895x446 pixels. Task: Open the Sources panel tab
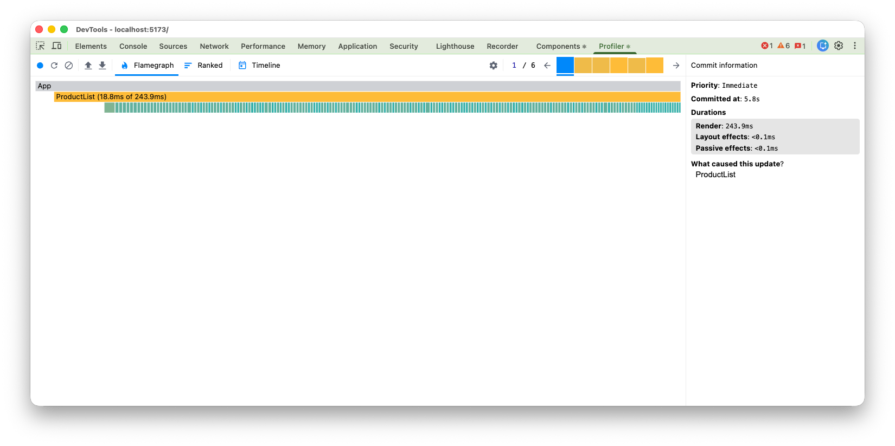click(x=173, y=46)
